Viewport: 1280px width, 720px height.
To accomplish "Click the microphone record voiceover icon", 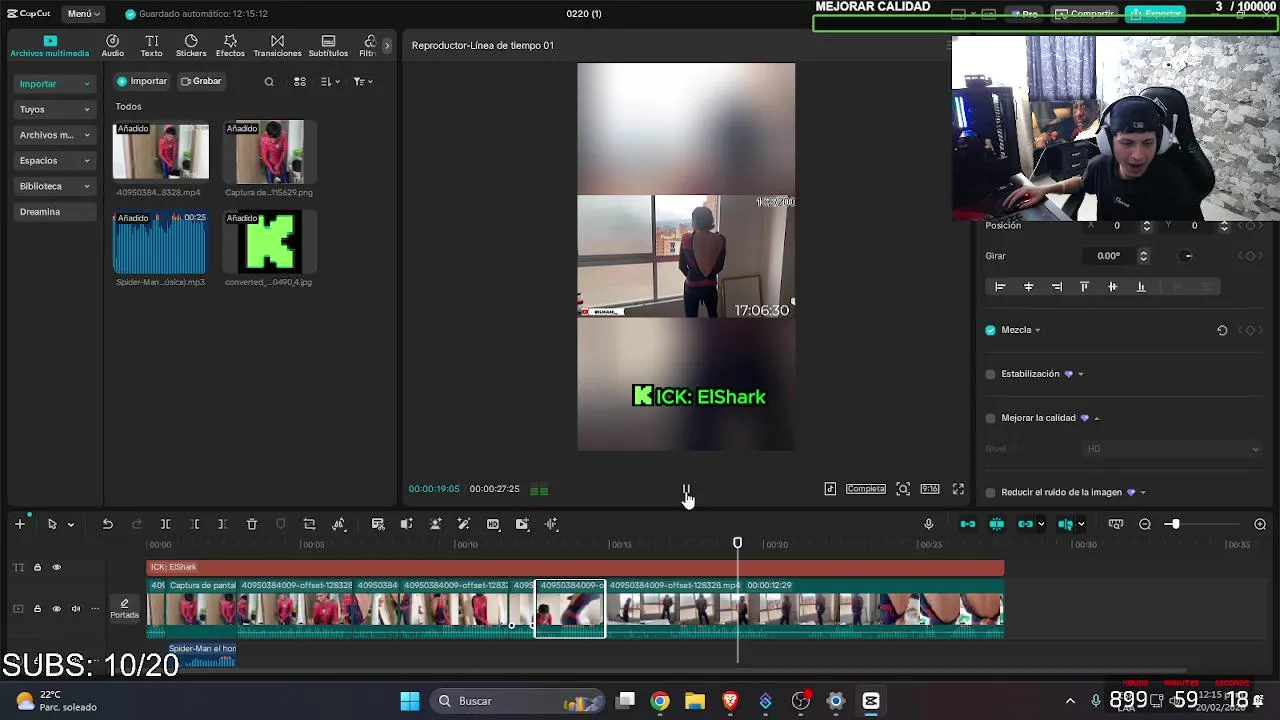I will (928, 524).
